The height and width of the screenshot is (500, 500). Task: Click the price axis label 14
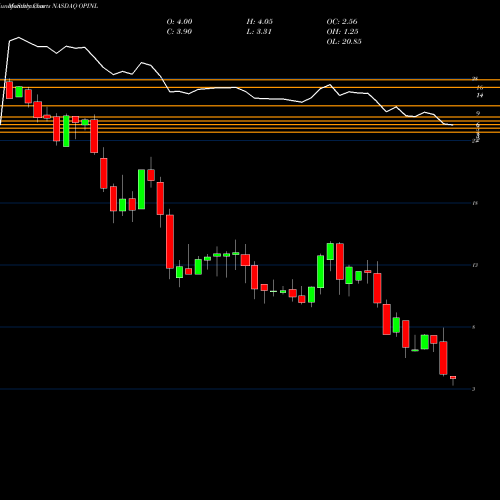(480, 96)
